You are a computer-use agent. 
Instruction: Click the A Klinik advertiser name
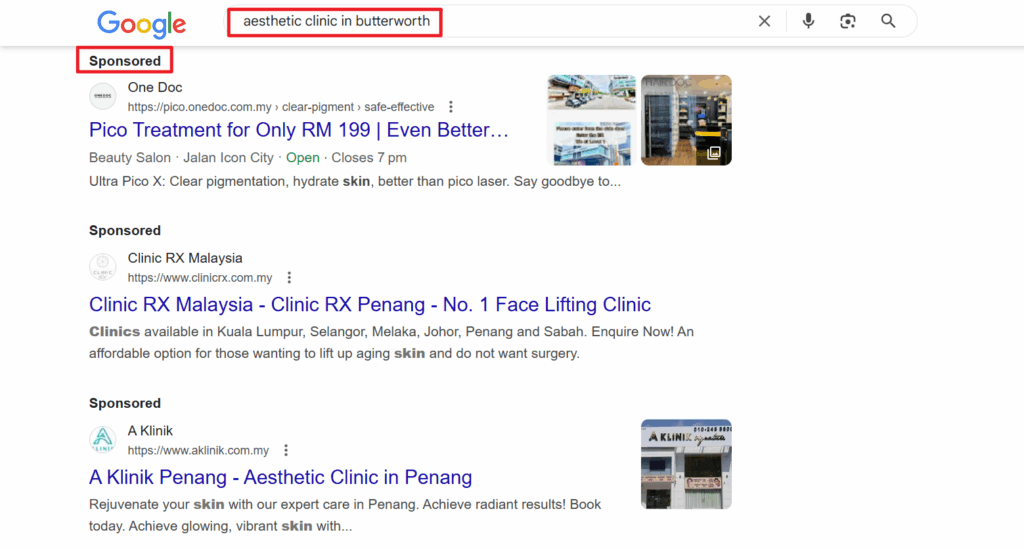(150, 431)
